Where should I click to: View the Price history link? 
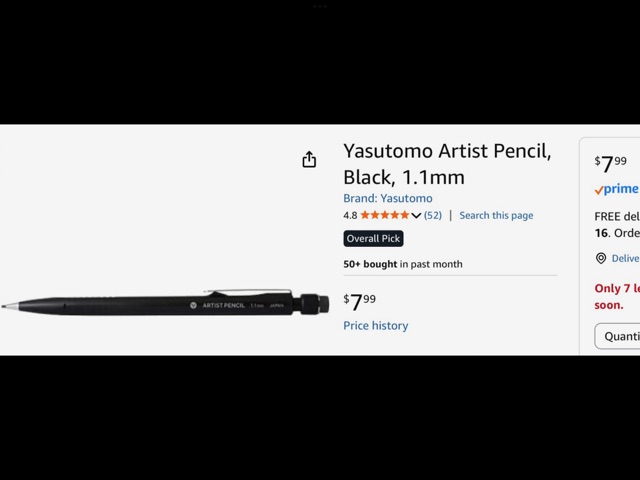click(x=376, y=326)
